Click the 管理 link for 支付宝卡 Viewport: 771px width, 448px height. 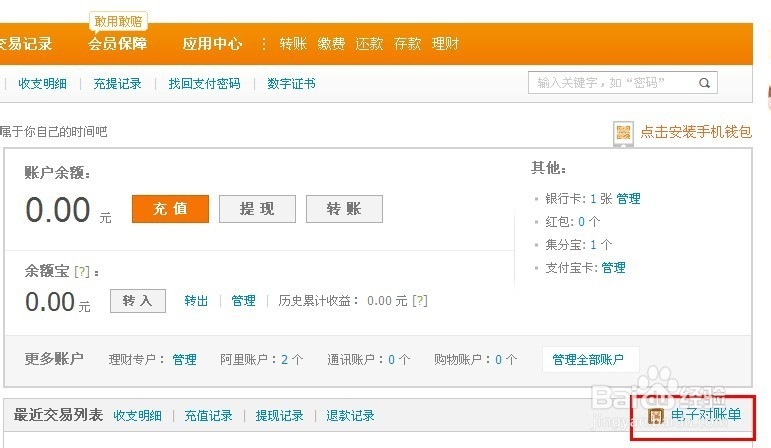(614, 268)
